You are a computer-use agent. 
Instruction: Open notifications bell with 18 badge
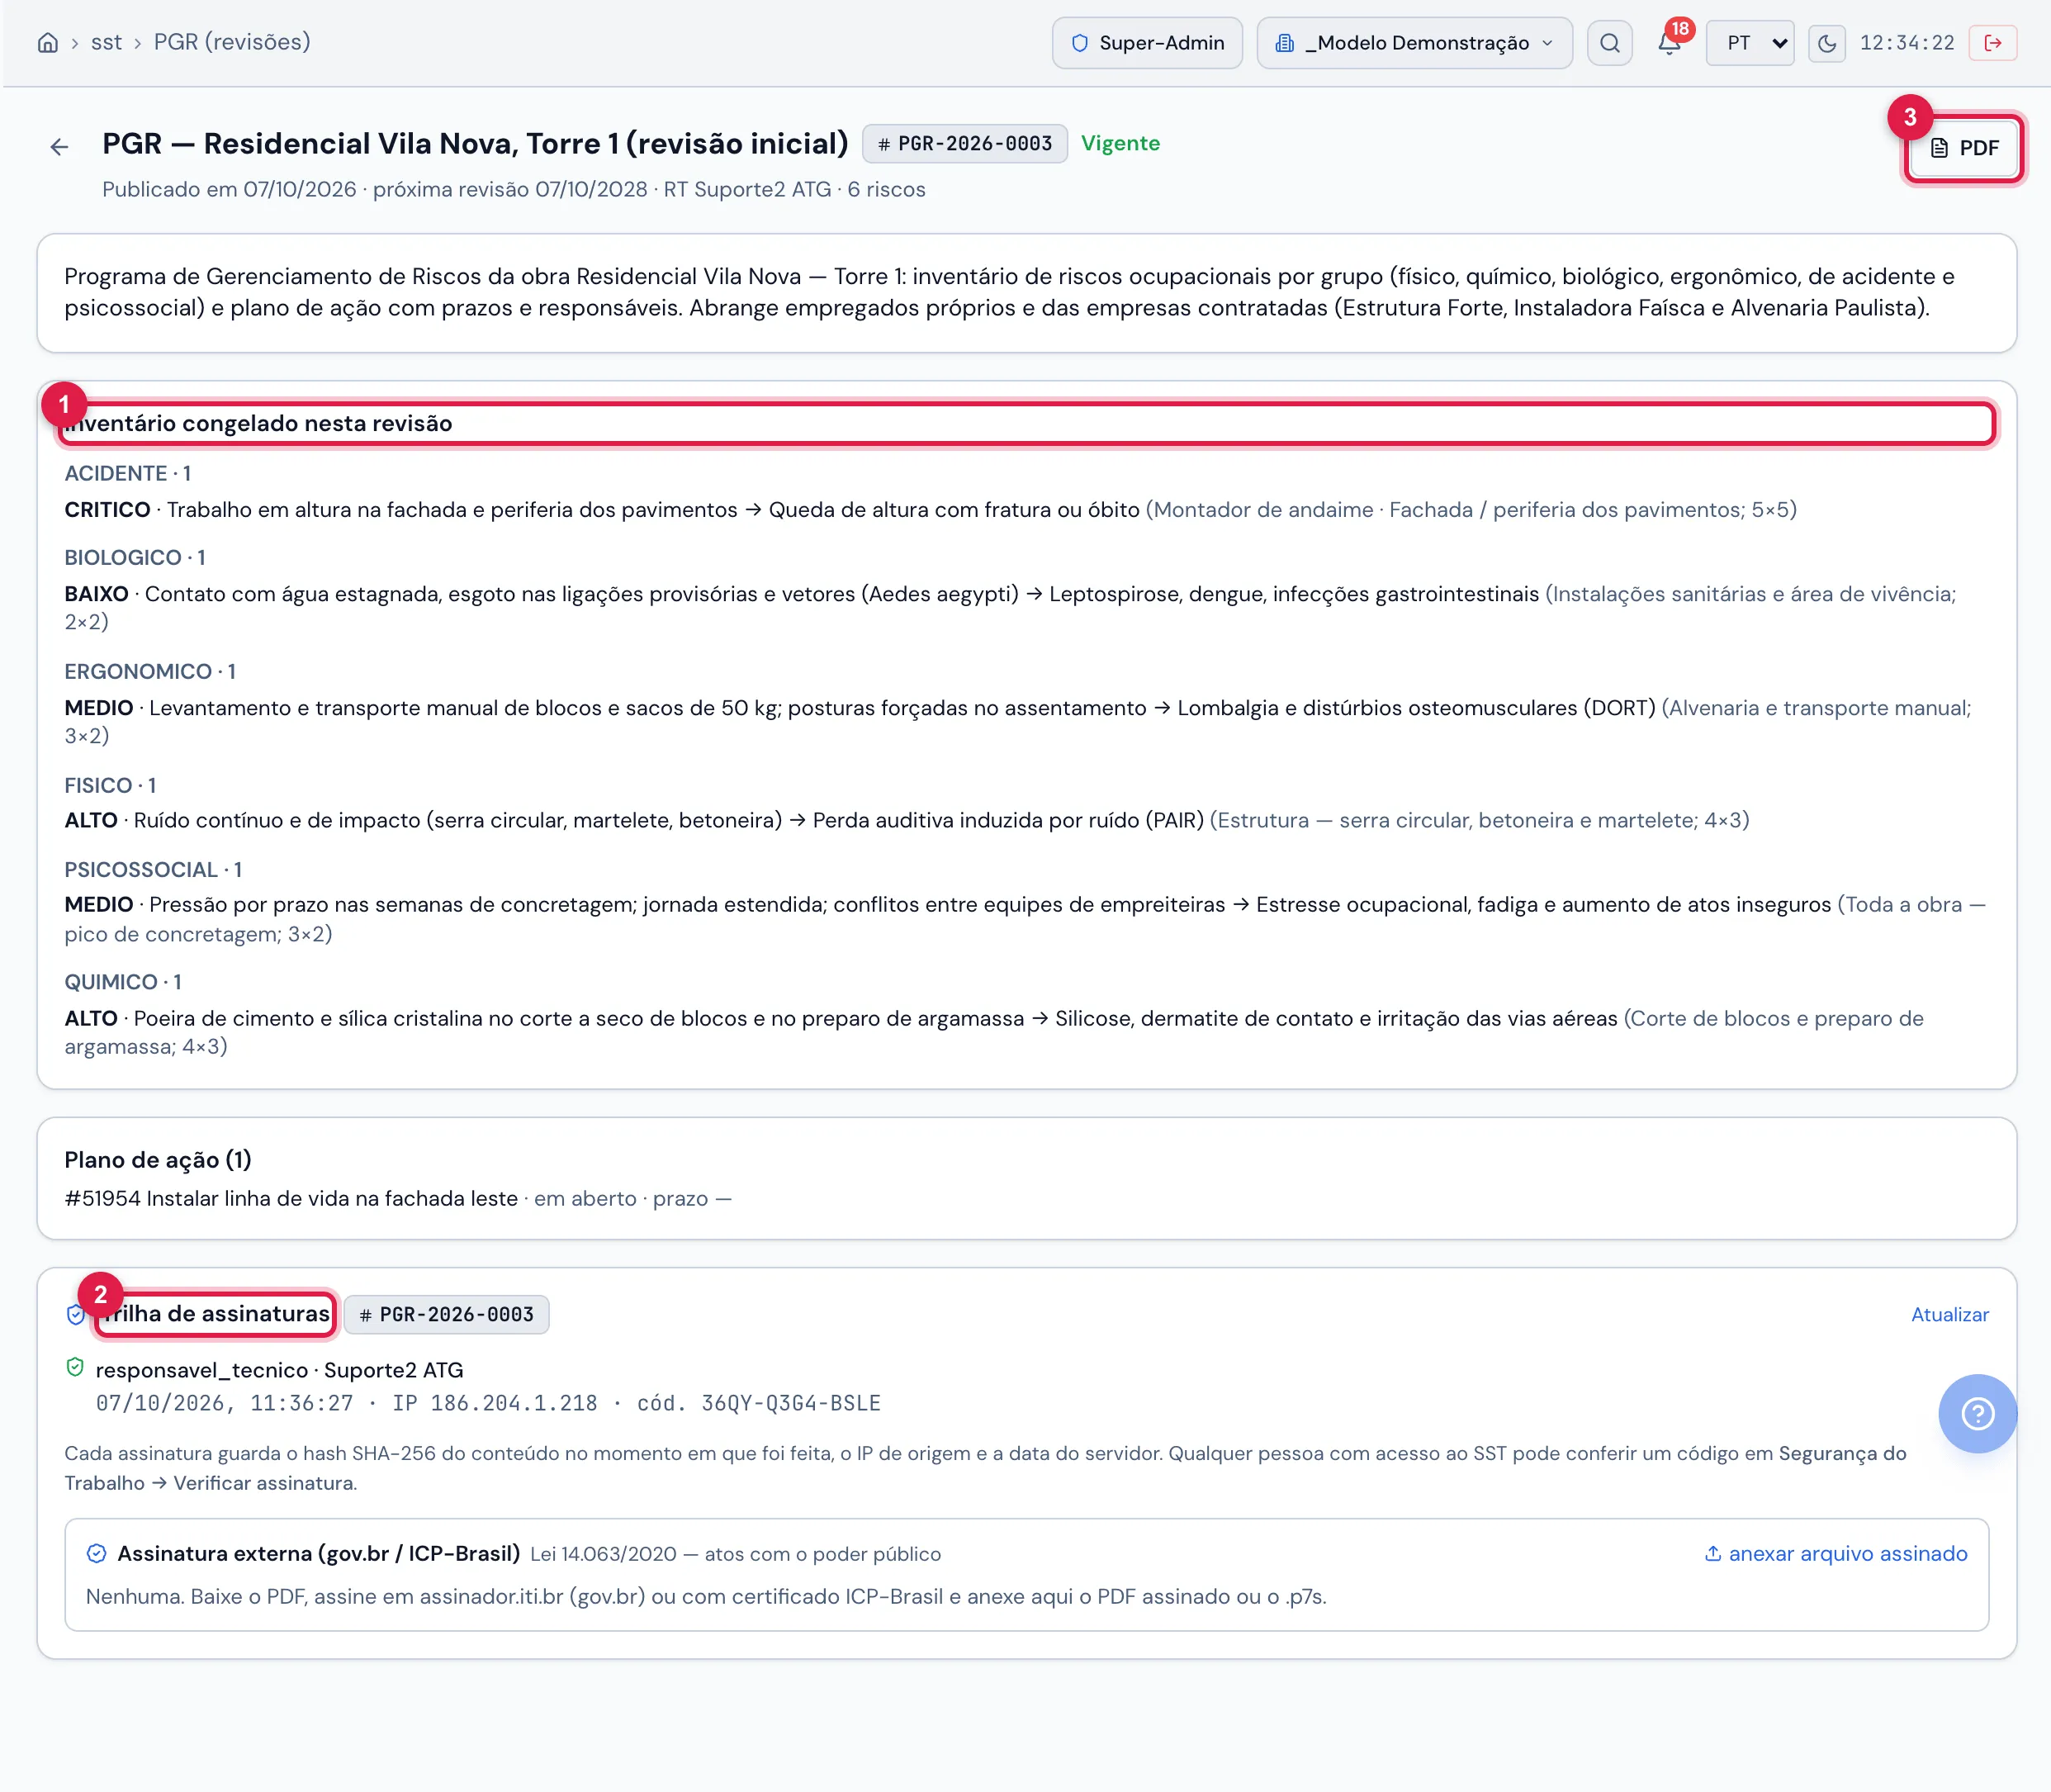(x=1669, y=42)
